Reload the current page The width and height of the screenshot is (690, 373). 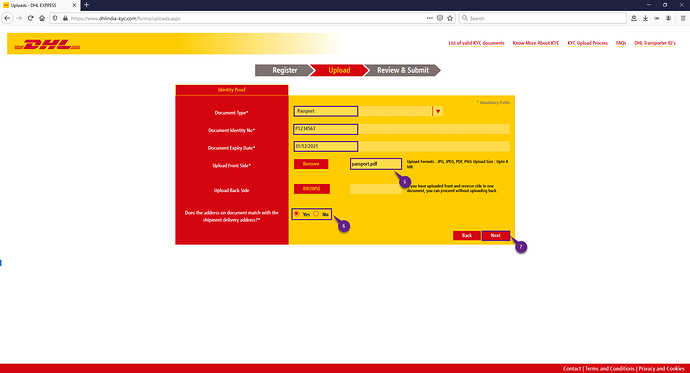click(30, 18)
